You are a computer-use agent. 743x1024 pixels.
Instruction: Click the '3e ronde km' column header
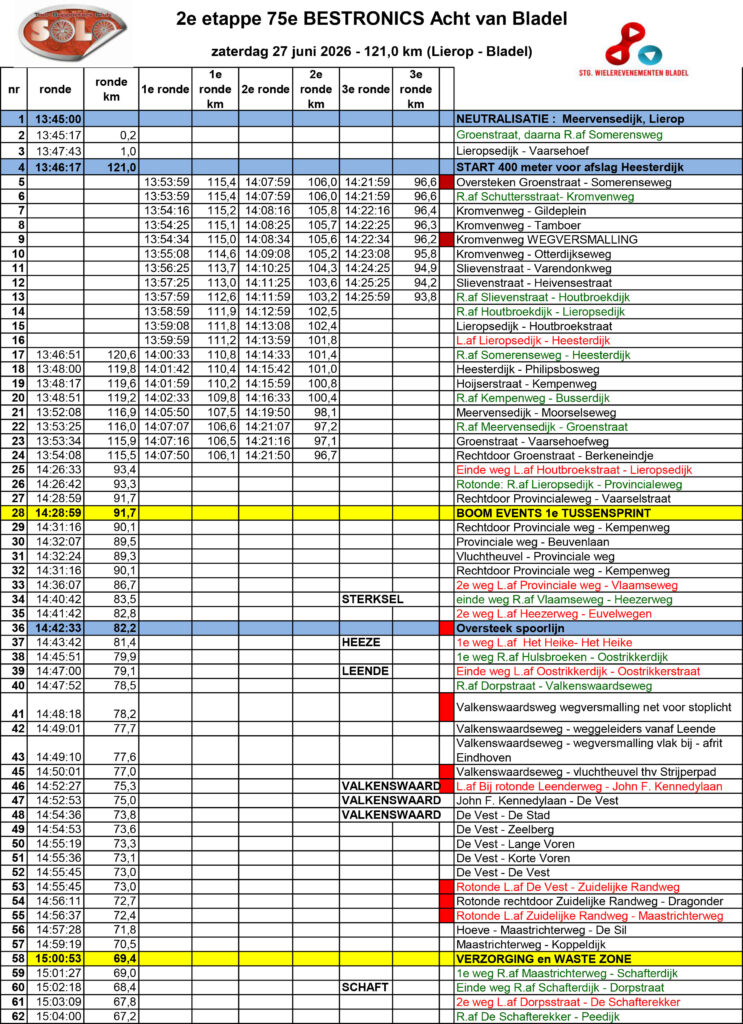[416, 89]
